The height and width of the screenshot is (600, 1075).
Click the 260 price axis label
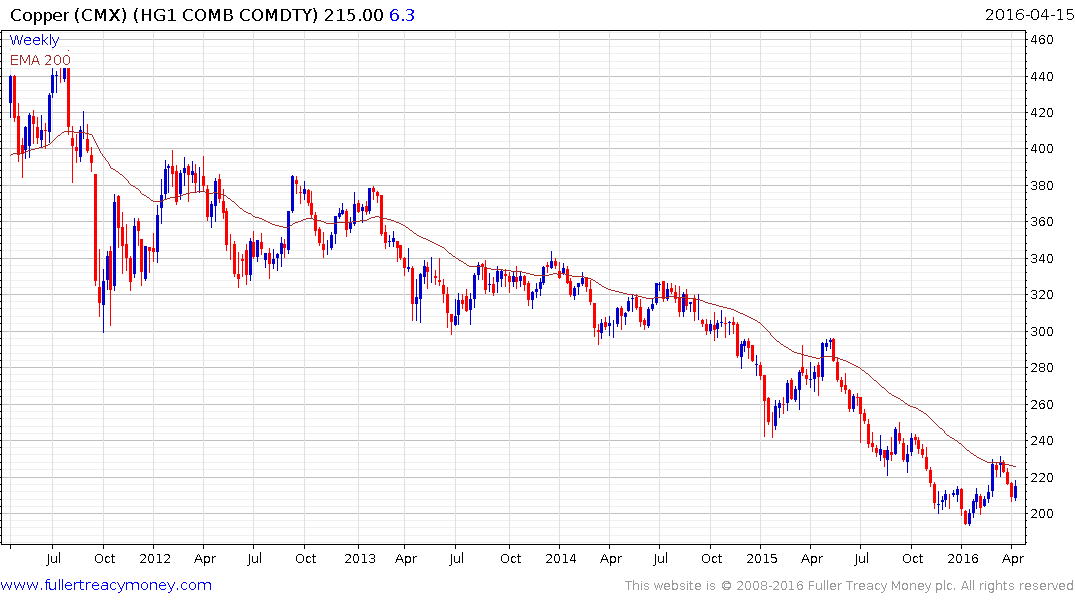pos(1042,405)
